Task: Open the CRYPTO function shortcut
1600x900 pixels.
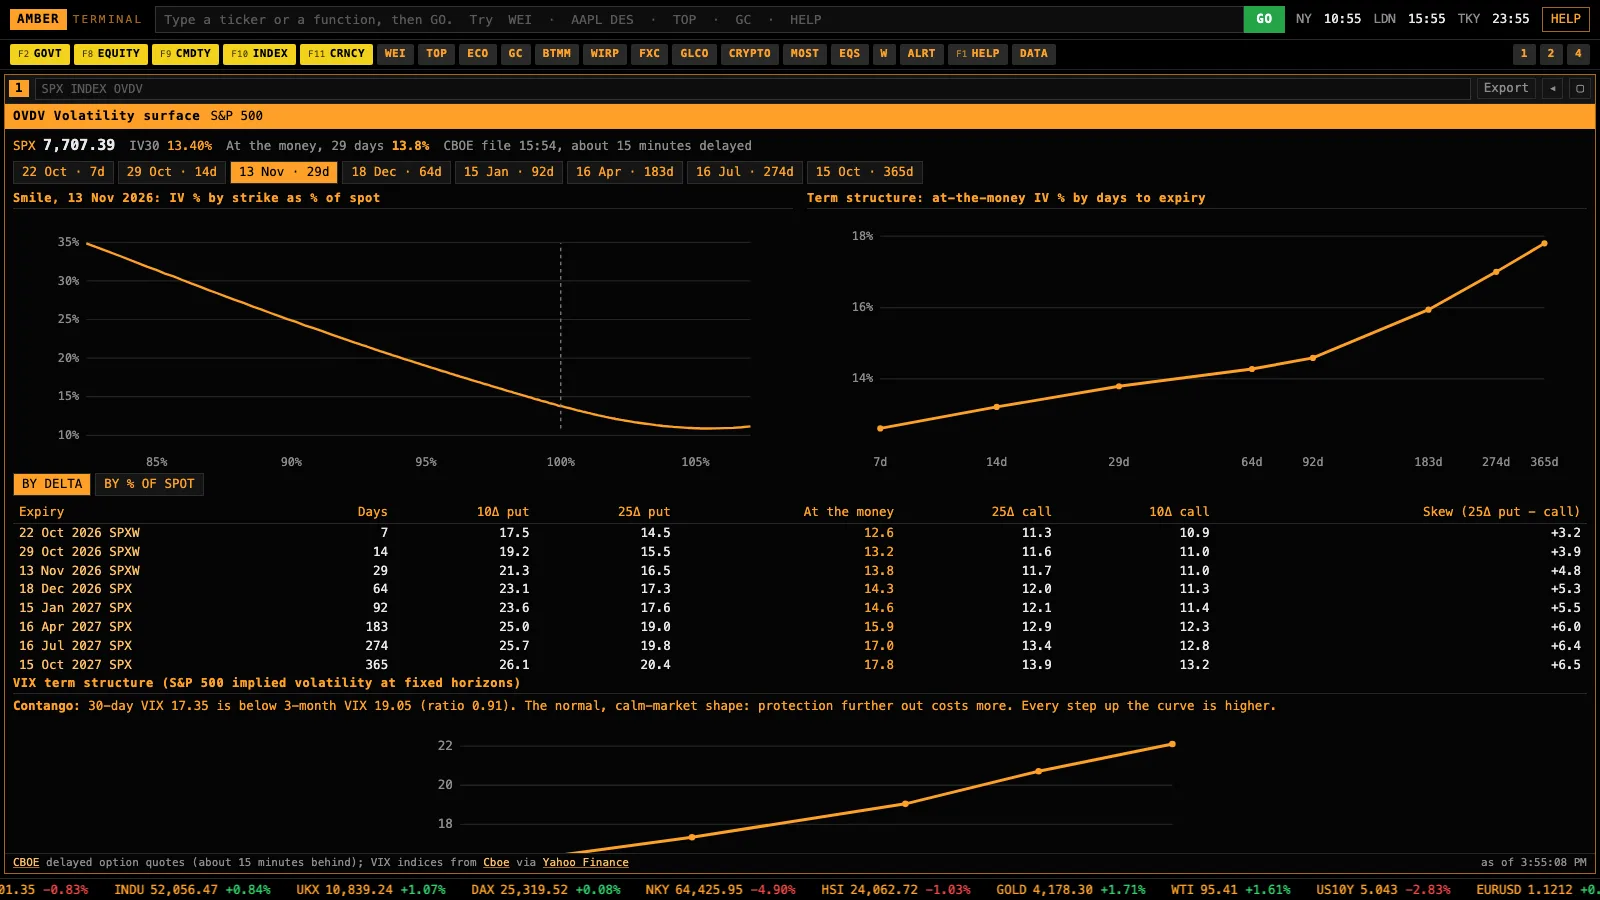Action: [750, 54]
